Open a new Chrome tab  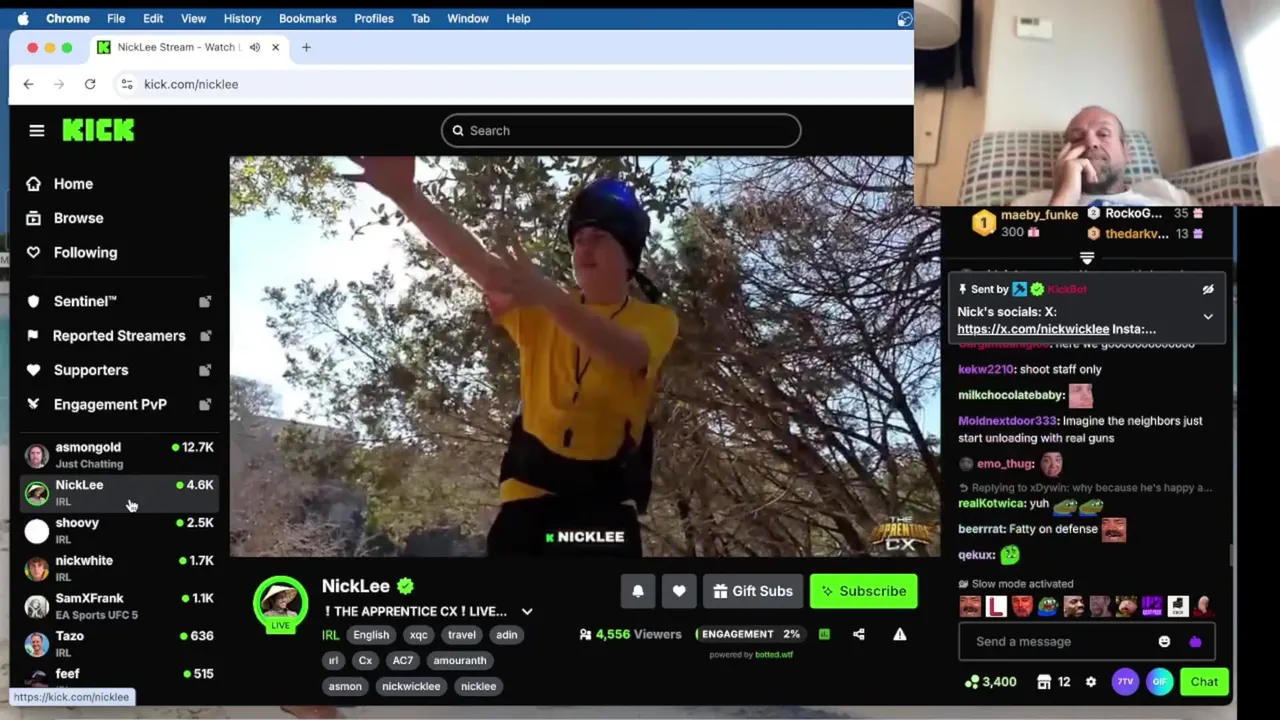pyautogui.click(x=306, y=47)
